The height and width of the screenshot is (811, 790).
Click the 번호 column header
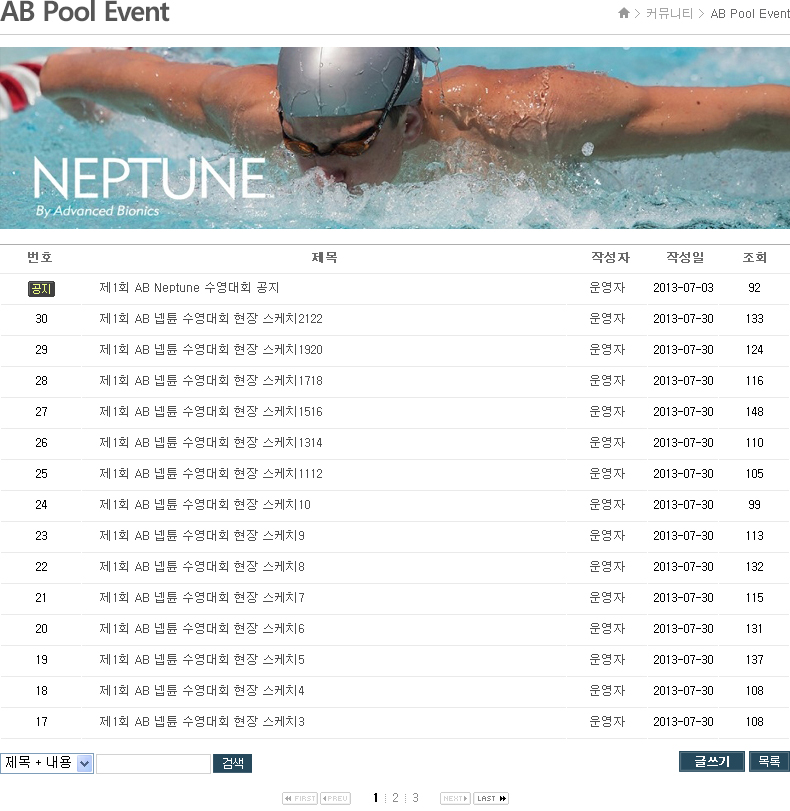(40, 258)
